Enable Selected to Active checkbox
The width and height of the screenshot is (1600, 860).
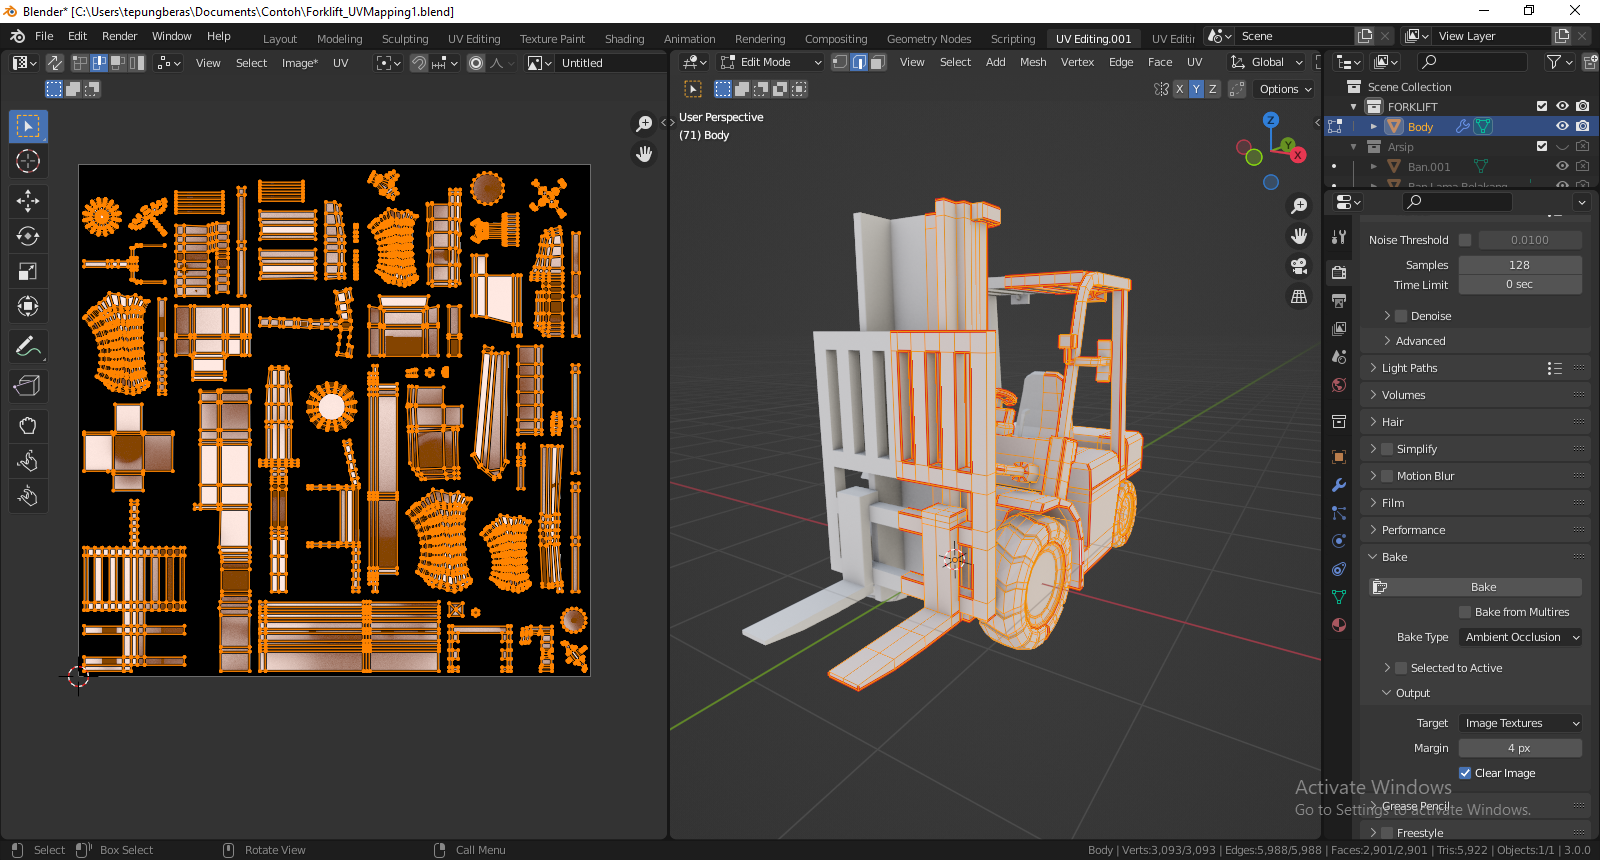click(1401, 668)
